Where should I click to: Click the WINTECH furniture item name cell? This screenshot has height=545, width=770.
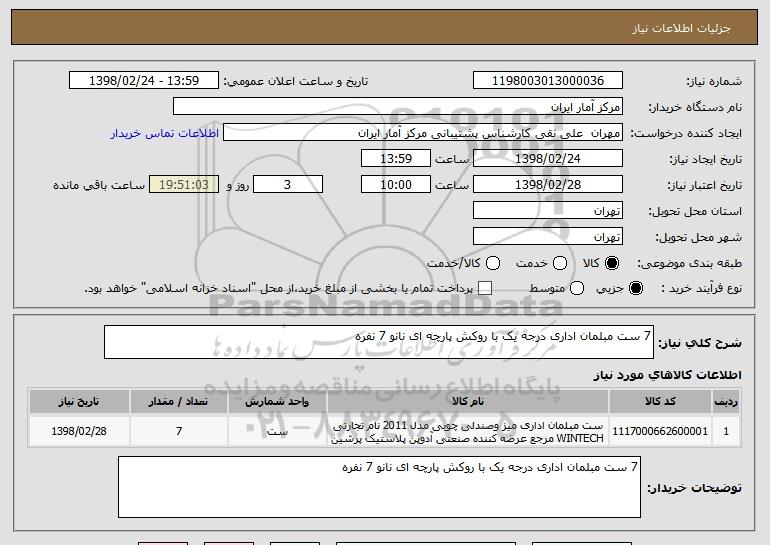click(468, 432)
